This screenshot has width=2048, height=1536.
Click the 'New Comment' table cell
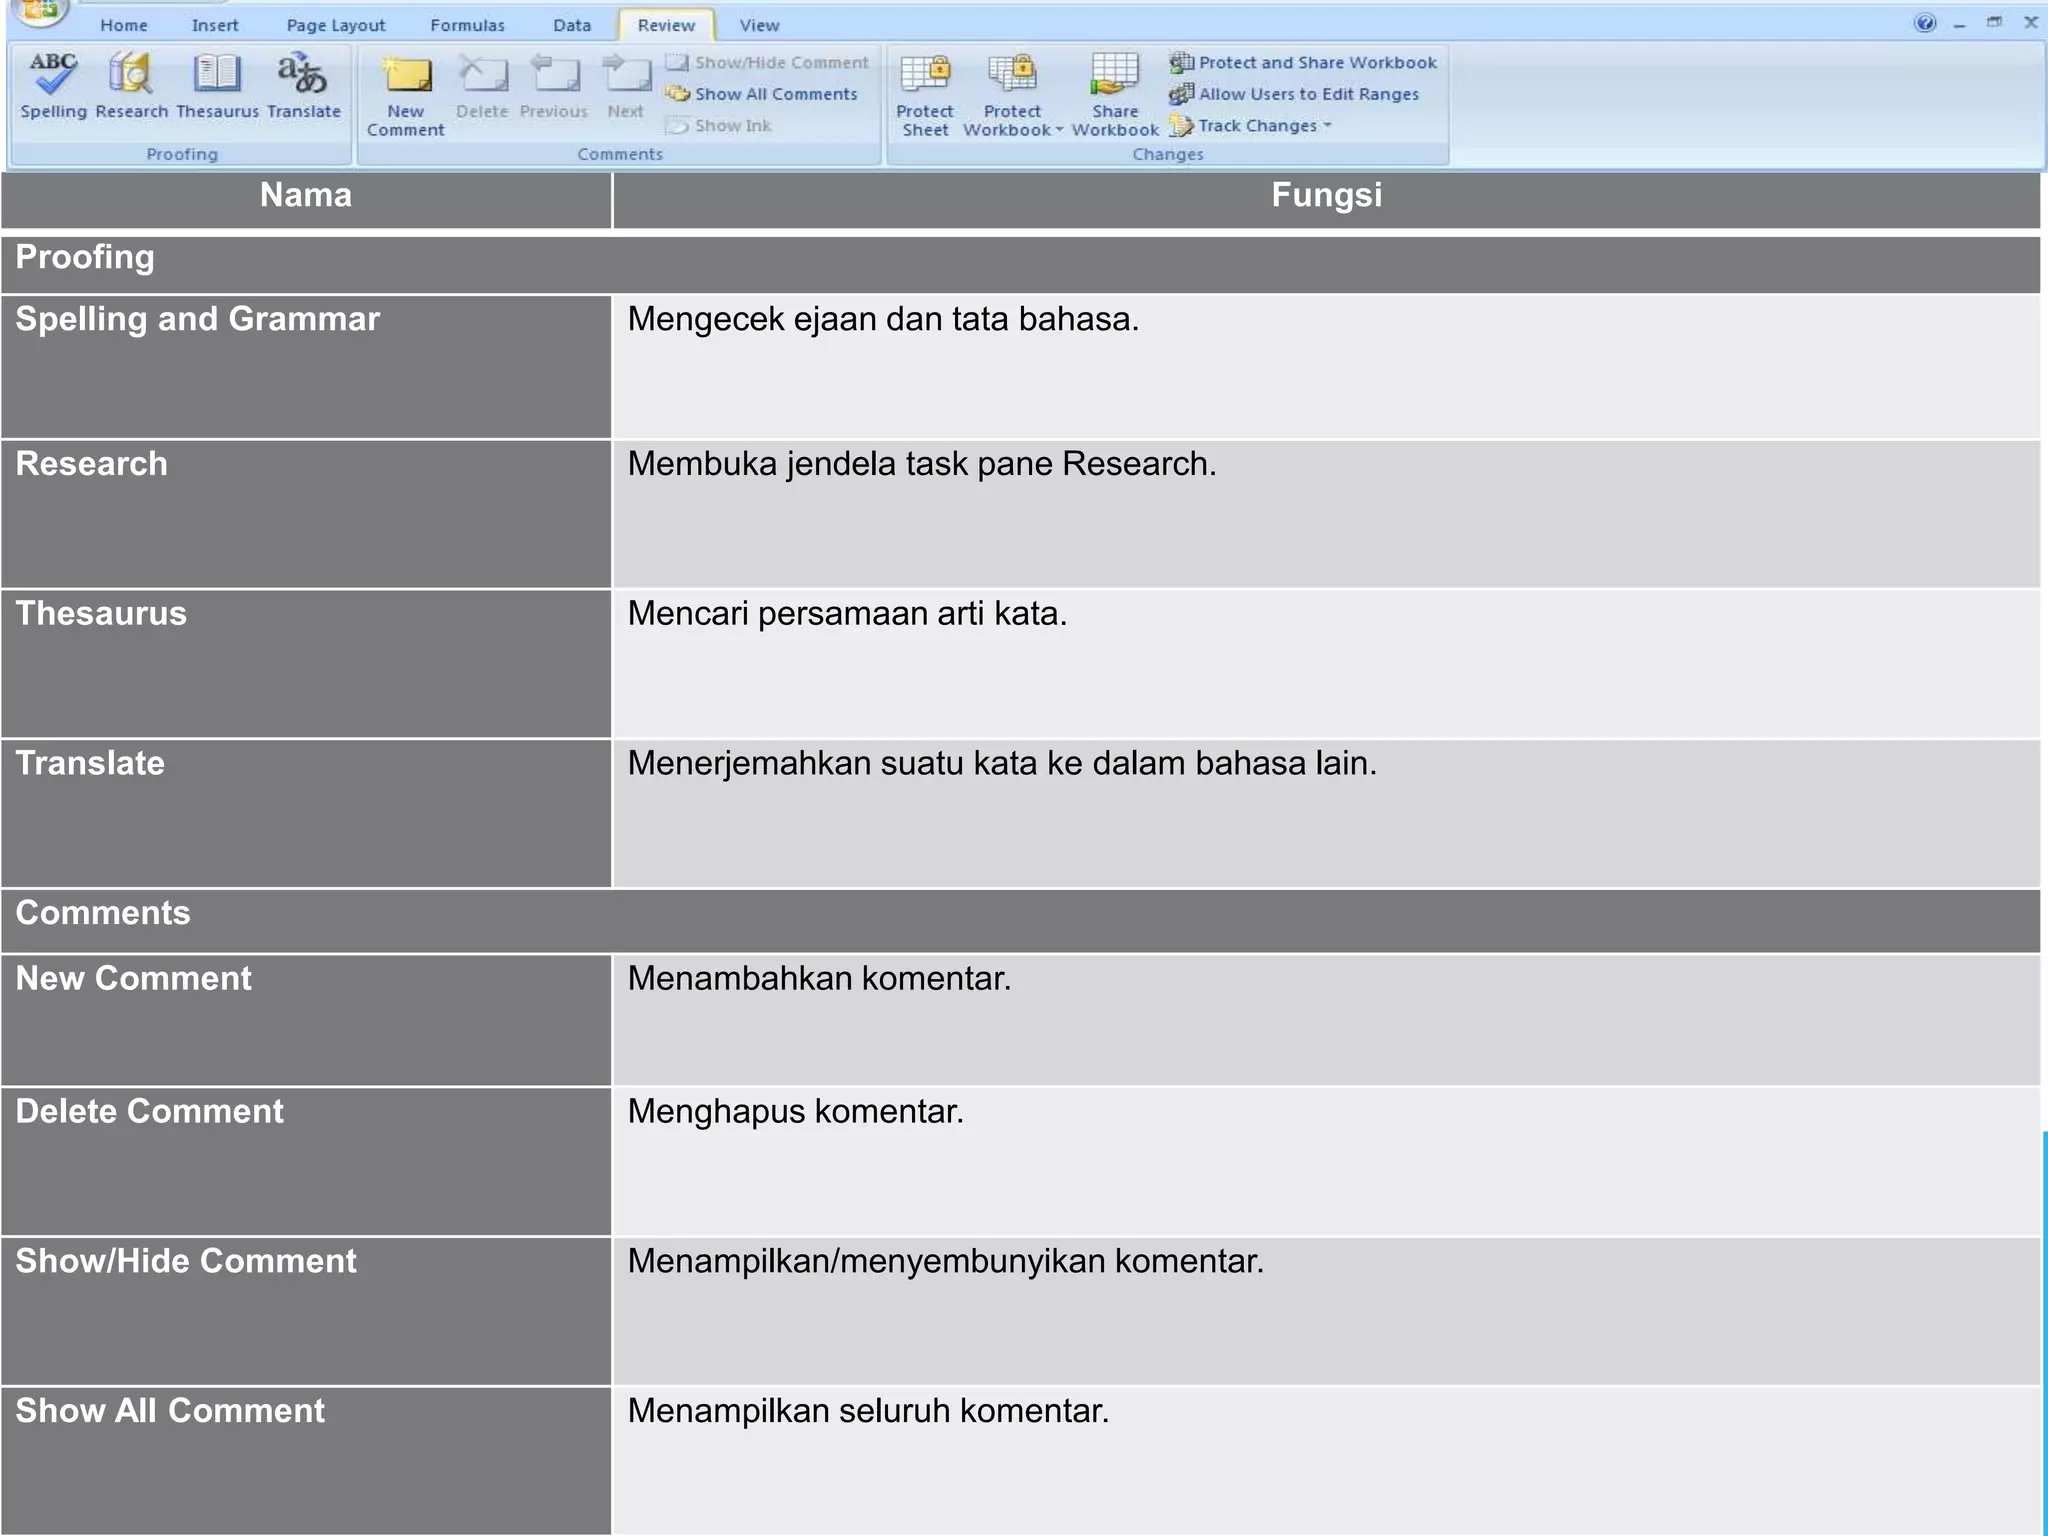(306, 1020)
